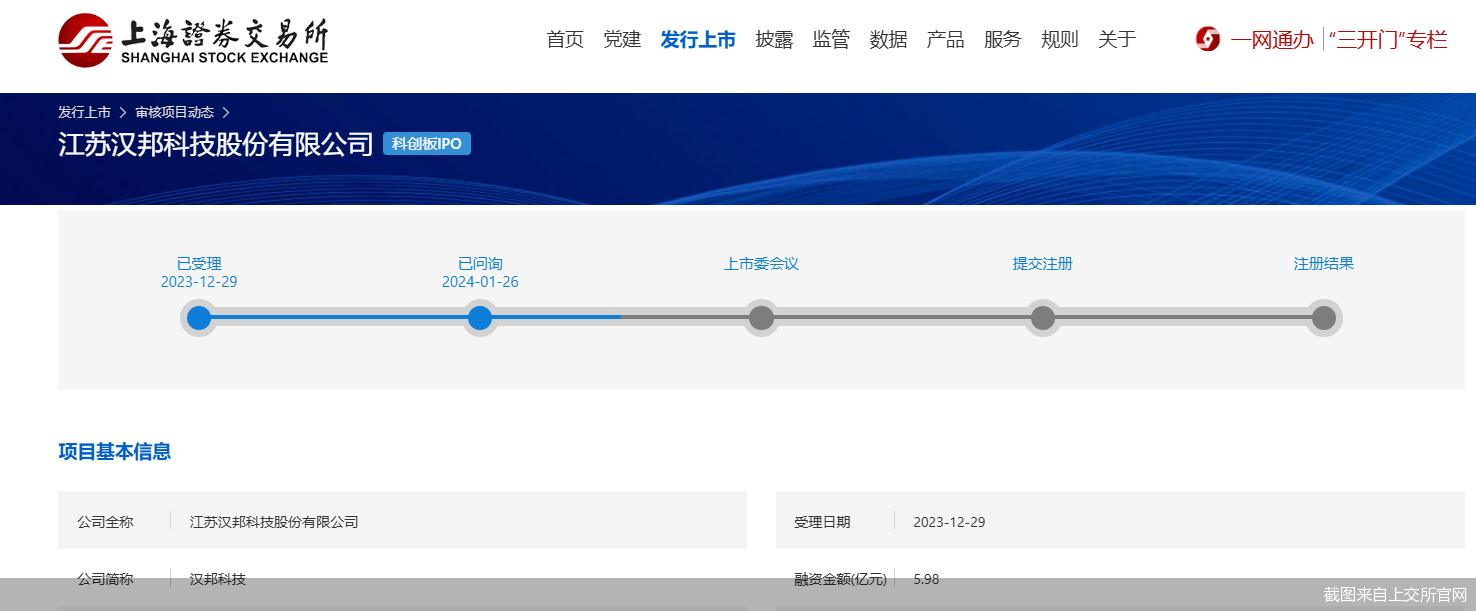
Task: Open the 数据 navigation menu
Action: tap(888, 39)
